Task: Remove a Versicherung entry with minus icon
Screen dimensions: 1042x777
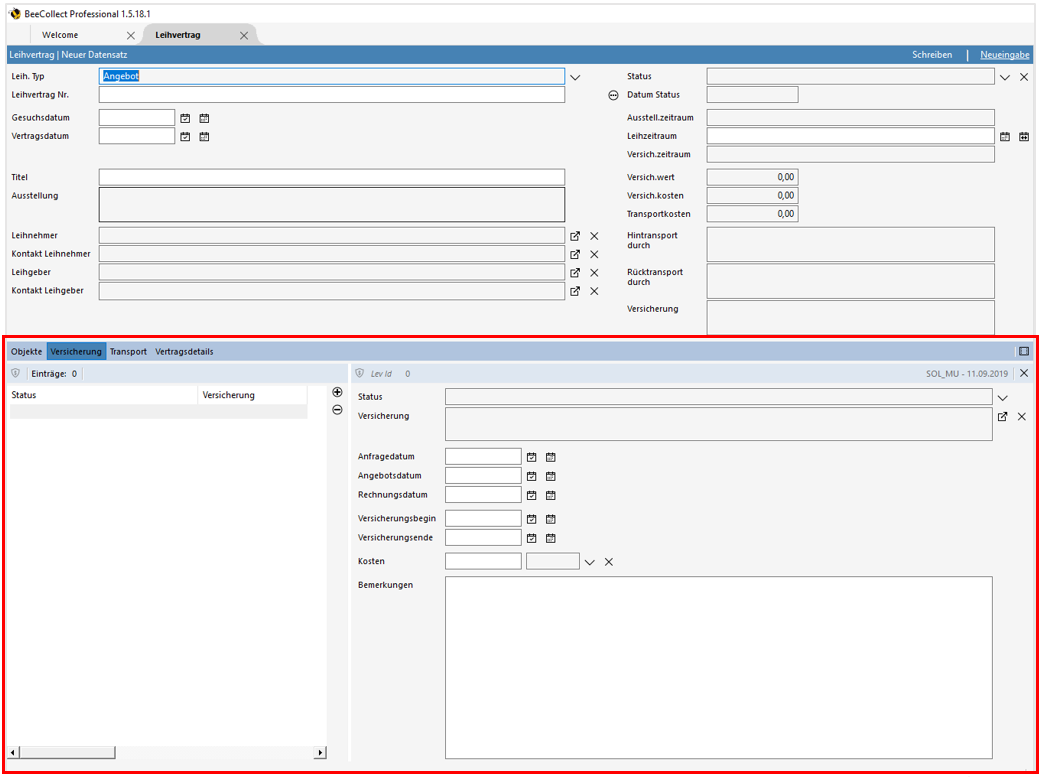Action: (337, 411)
